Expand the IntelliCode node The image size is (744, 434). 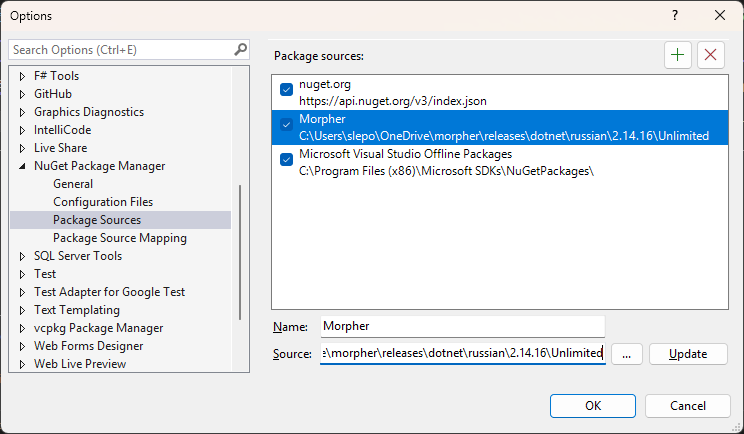click(x=23, y=130)
